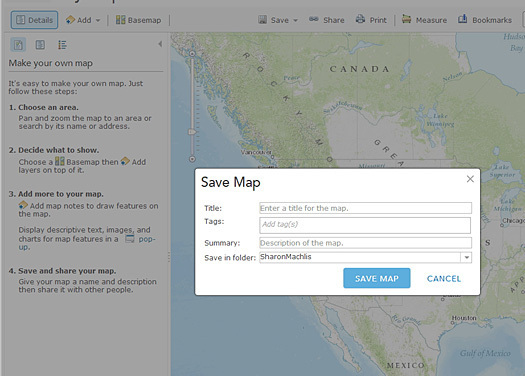This screenshot has height=376, width=525.
Task: Click the Vancouver city label on map
Action: [256, 152]
